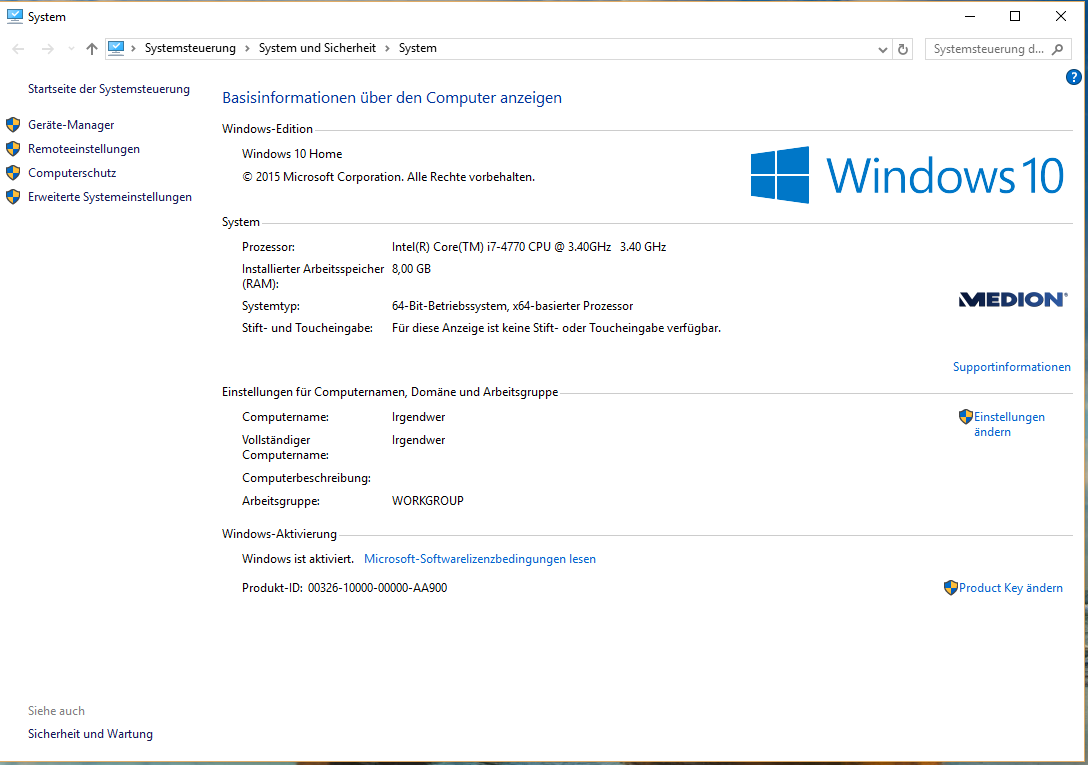This screenshot has height=765, width=1088.
Task: Open Sicherheit und Wartung link
Action: (90, 734)
